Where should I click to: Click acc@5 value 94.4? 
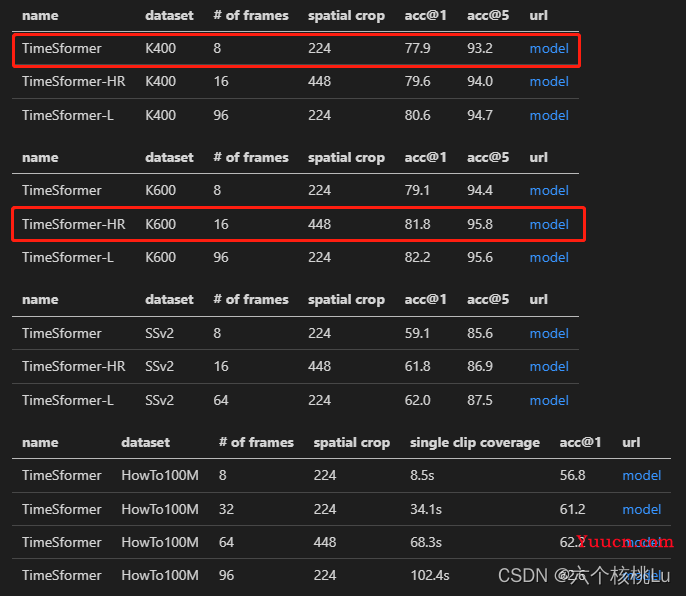480,190
